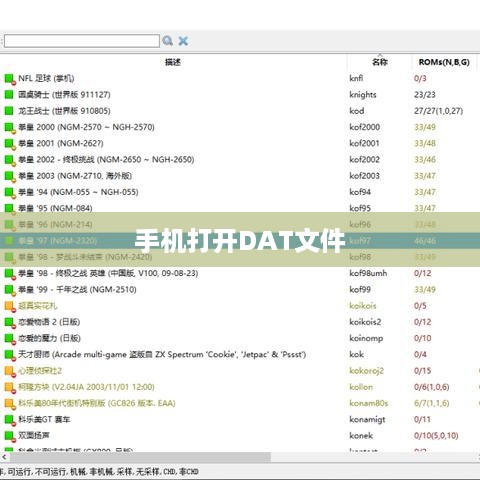Select description 拳皇 '99 - 千年之战 (NGM-2510)
480x480 pixels.
pos(77,289)
